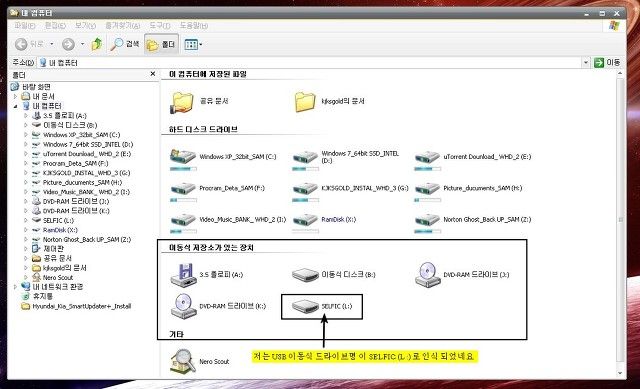Screen dimensions: 640x389
Task: Open the View (보기) menu
Action: pos(85,26)
